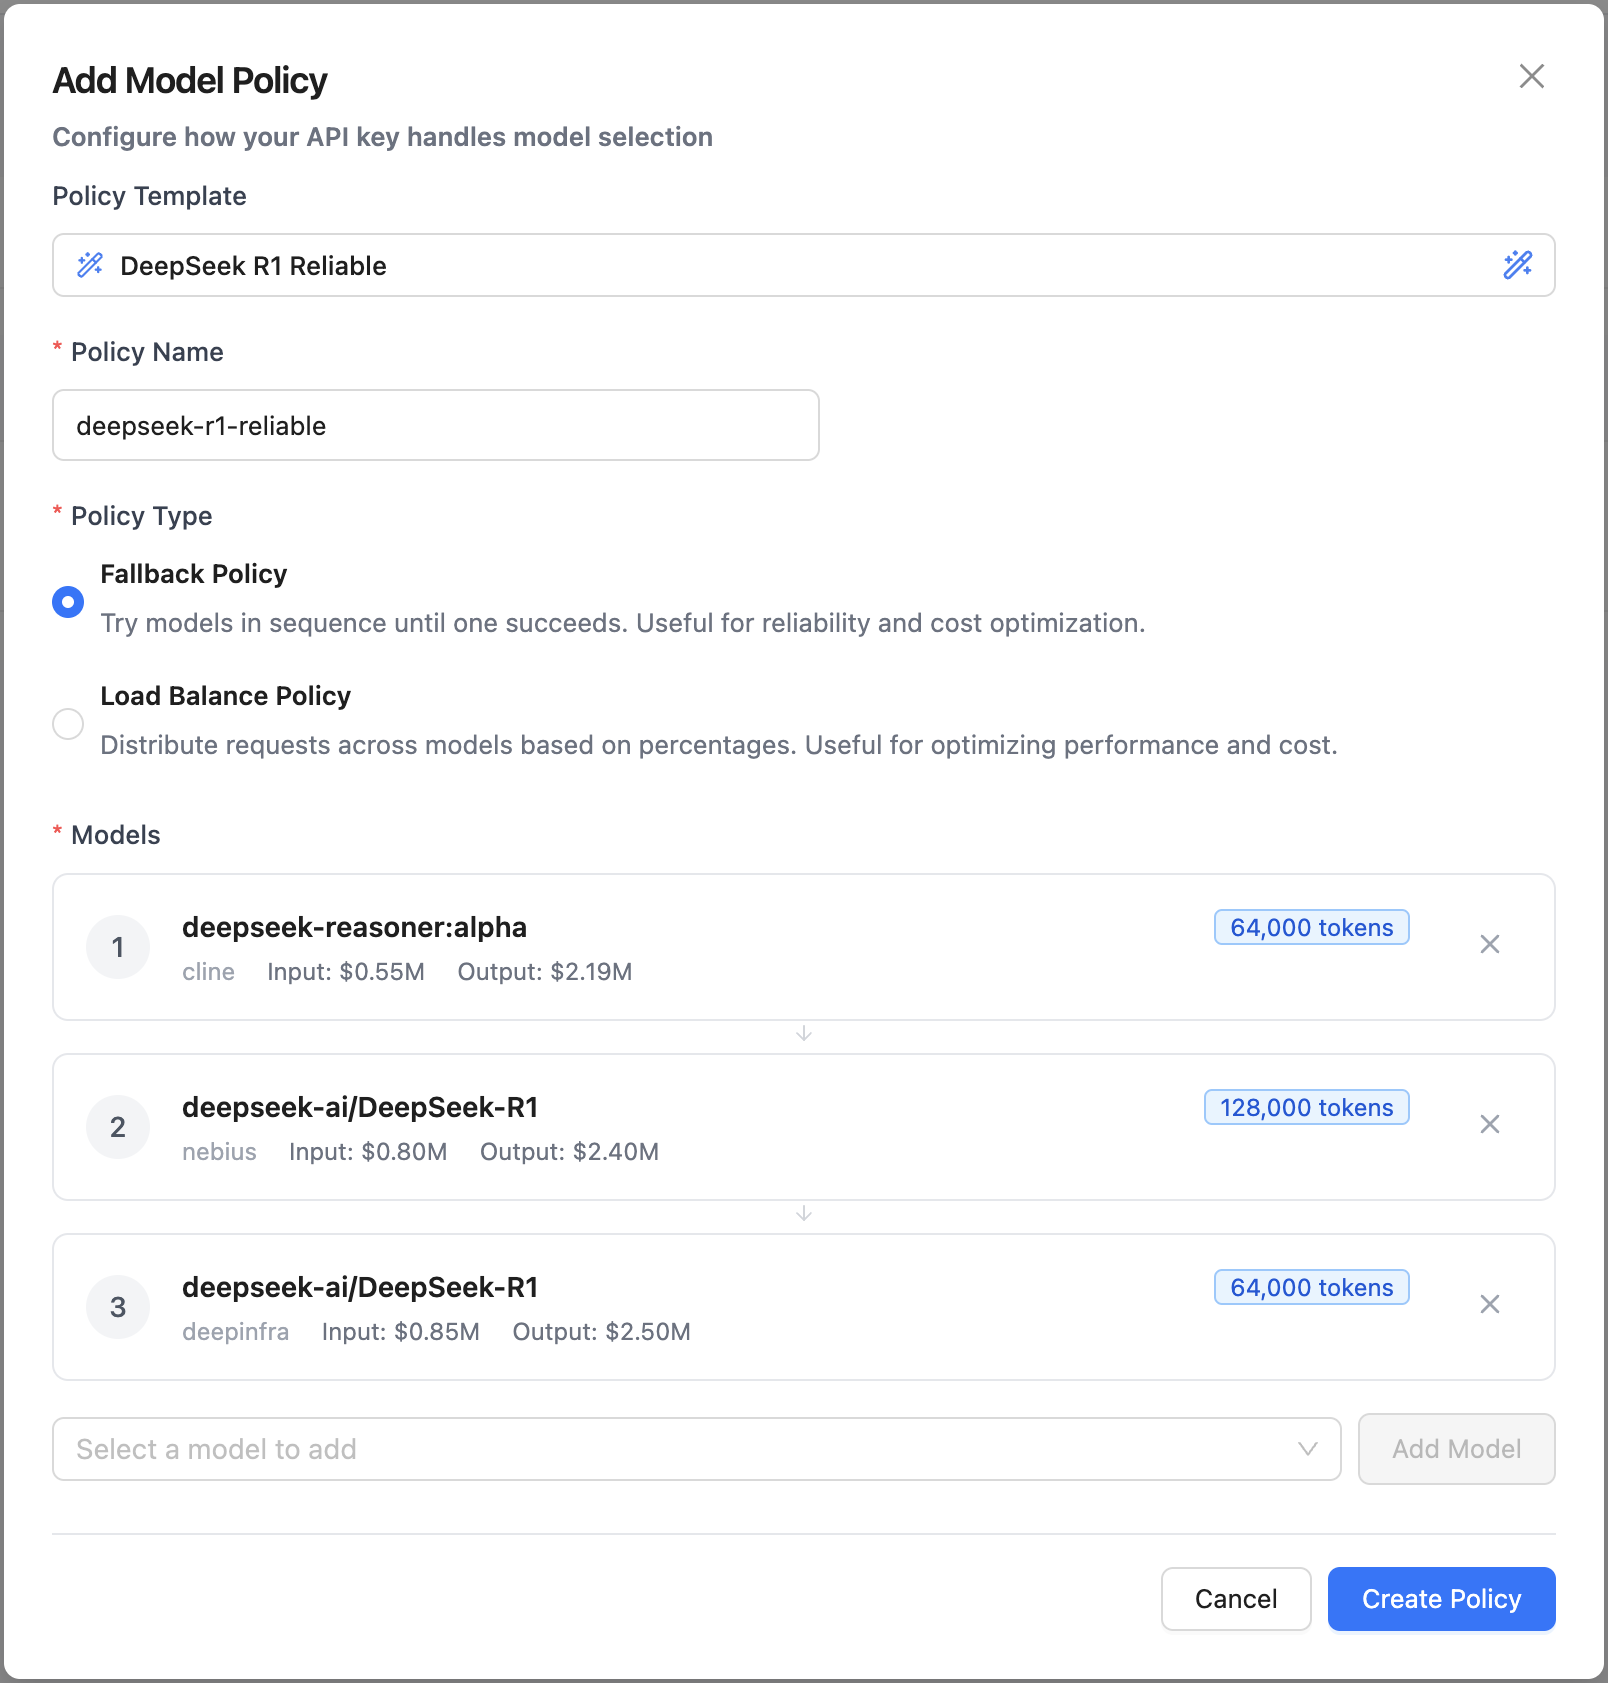
Task: Click the 128,000 tokens badge
Action: (1306, 1107)
